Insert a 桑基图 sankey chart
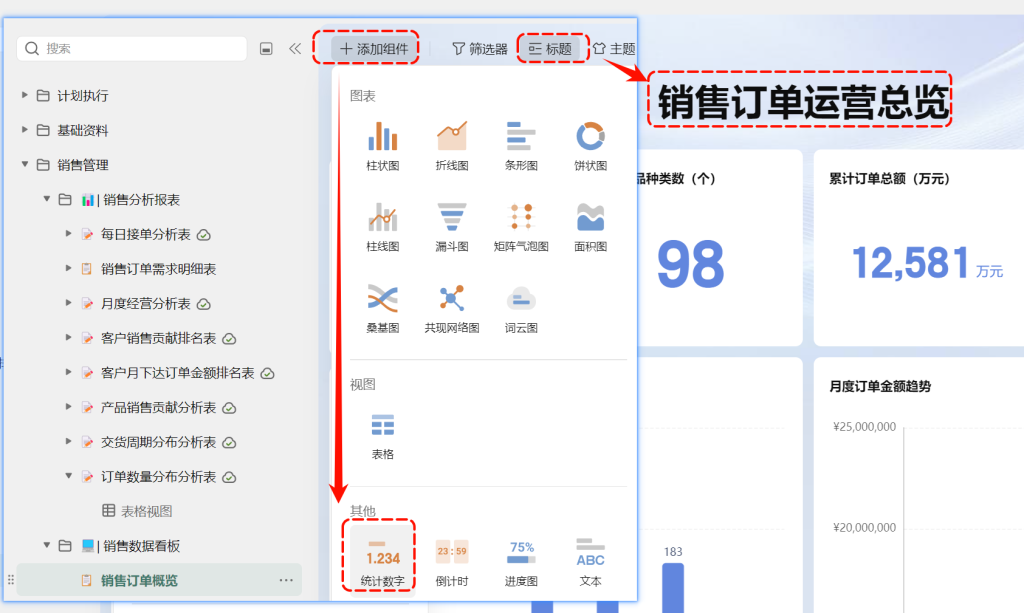1024x613 pixels. pyautogui.click(x=383, y=299)
